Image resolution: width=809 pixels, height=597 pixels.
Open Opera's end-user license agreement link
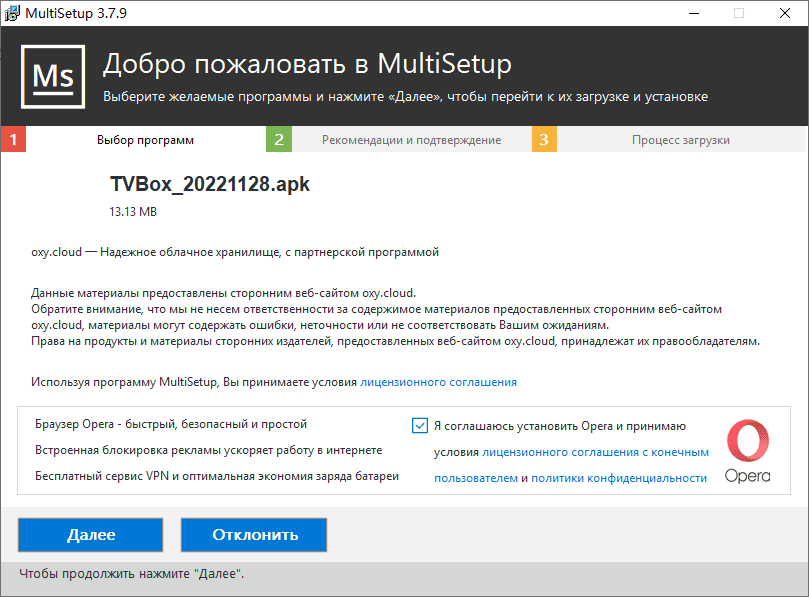click(x=595, y=452)
